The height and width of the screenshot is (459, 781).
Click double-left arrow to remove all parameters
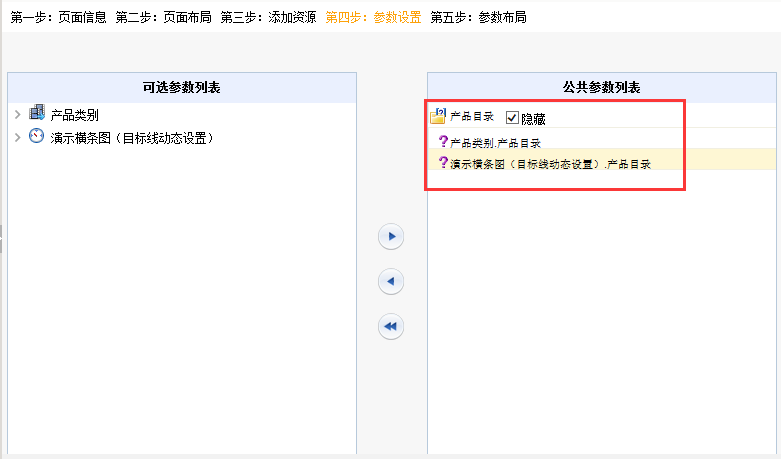pos(391,327)
